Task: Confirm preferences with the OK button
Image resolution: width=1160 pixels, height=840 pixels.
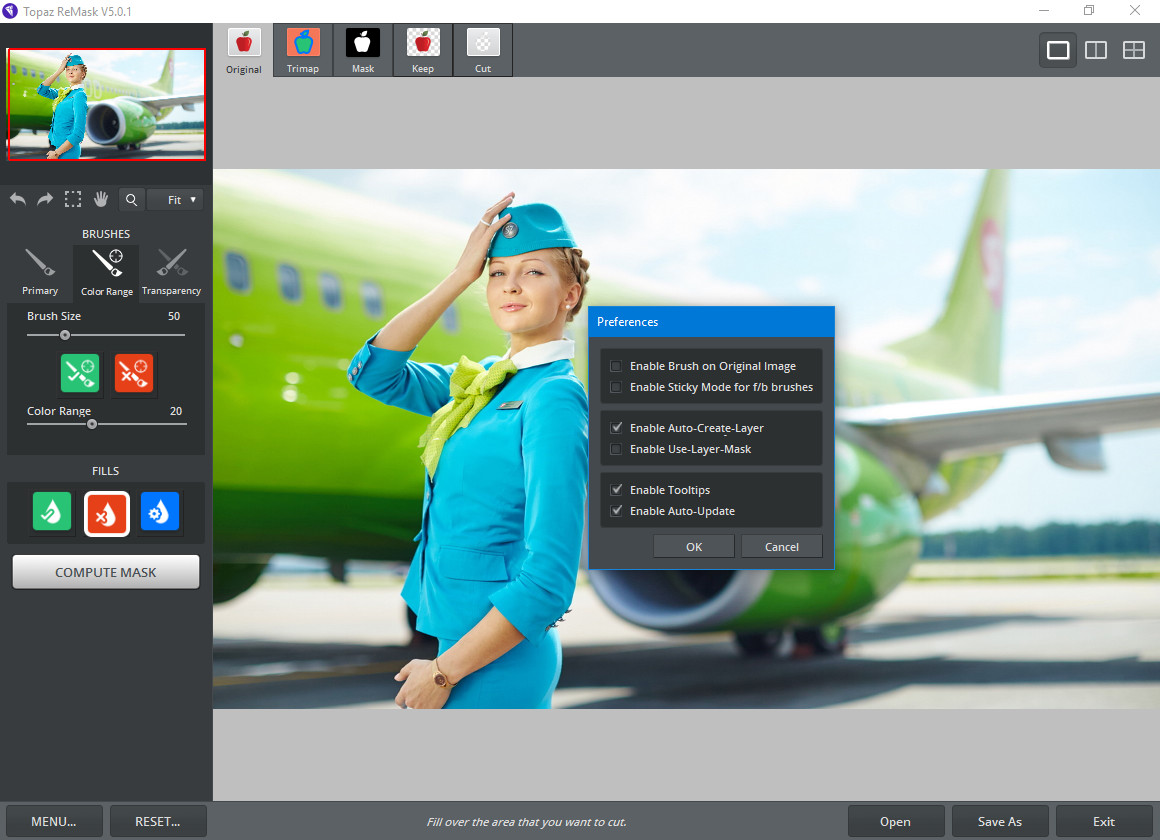Action: click(x=694, y=546)
